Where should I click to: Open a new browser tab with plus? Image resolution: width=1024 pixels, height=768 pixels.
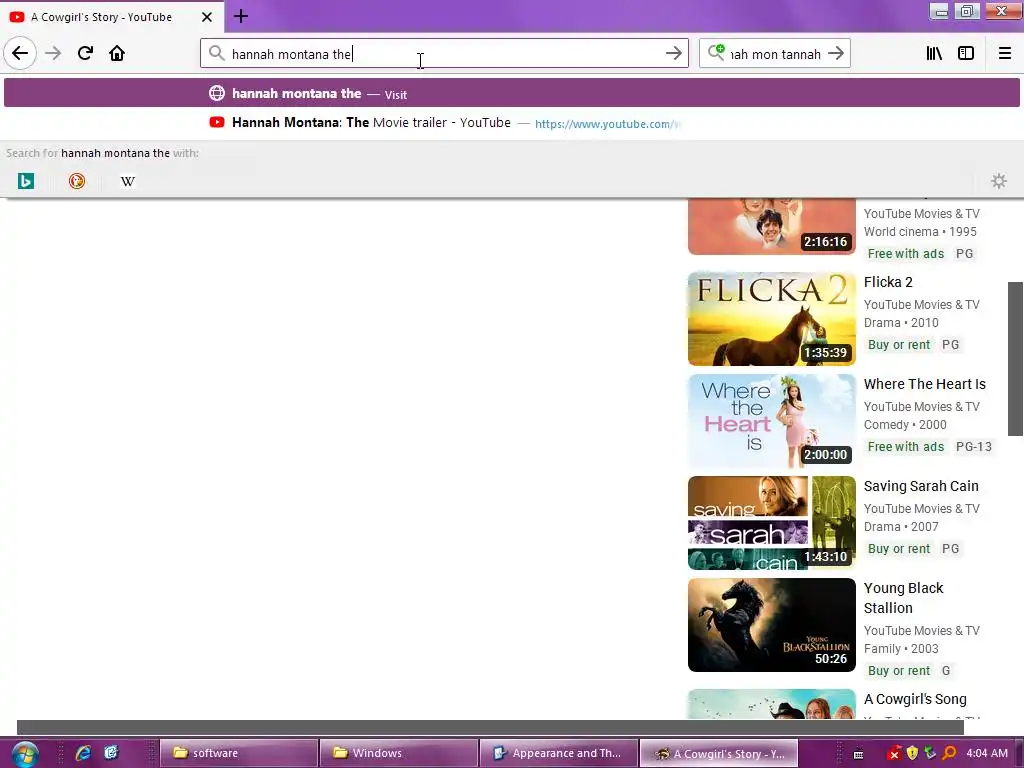(241, 16)
